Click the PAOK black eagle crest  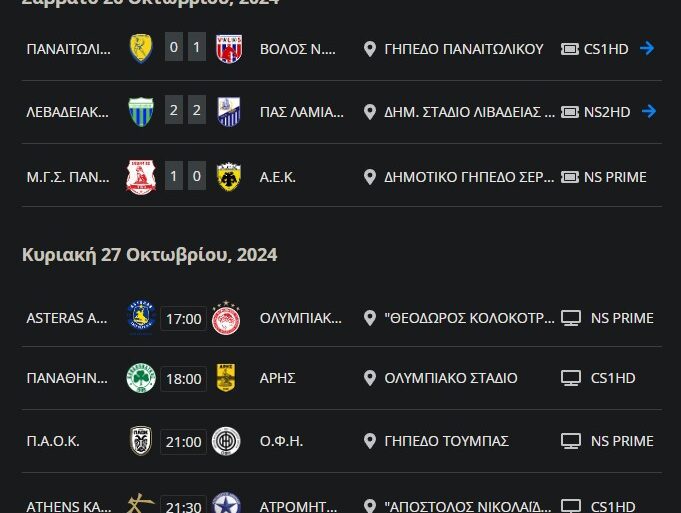tap(140, 441)
